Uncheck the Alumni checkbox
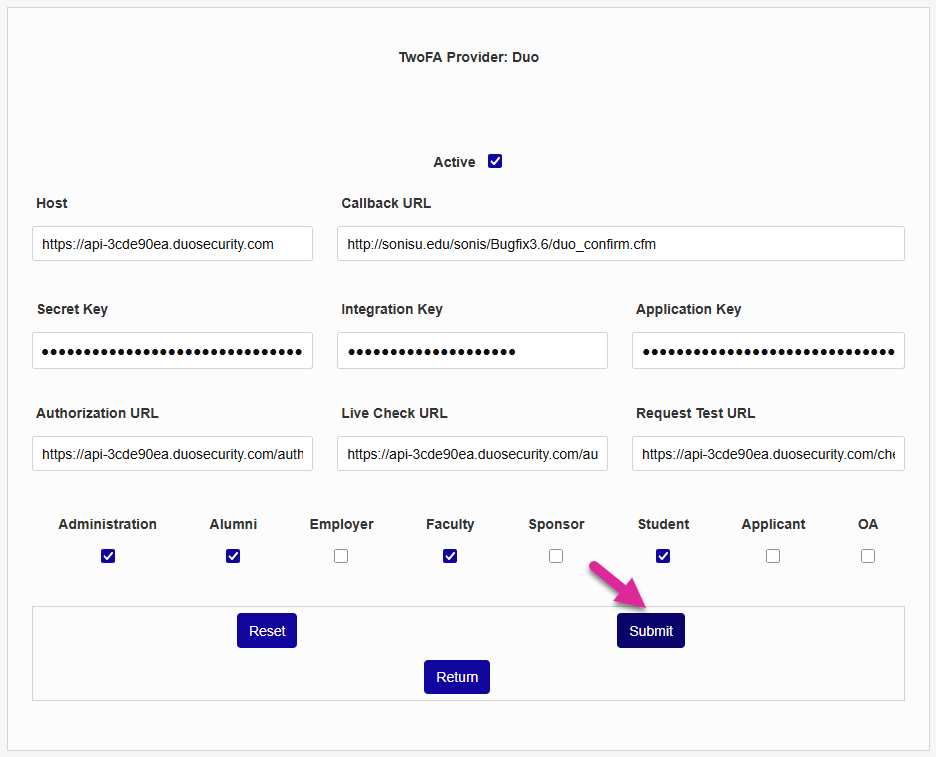 click(233, 556)
